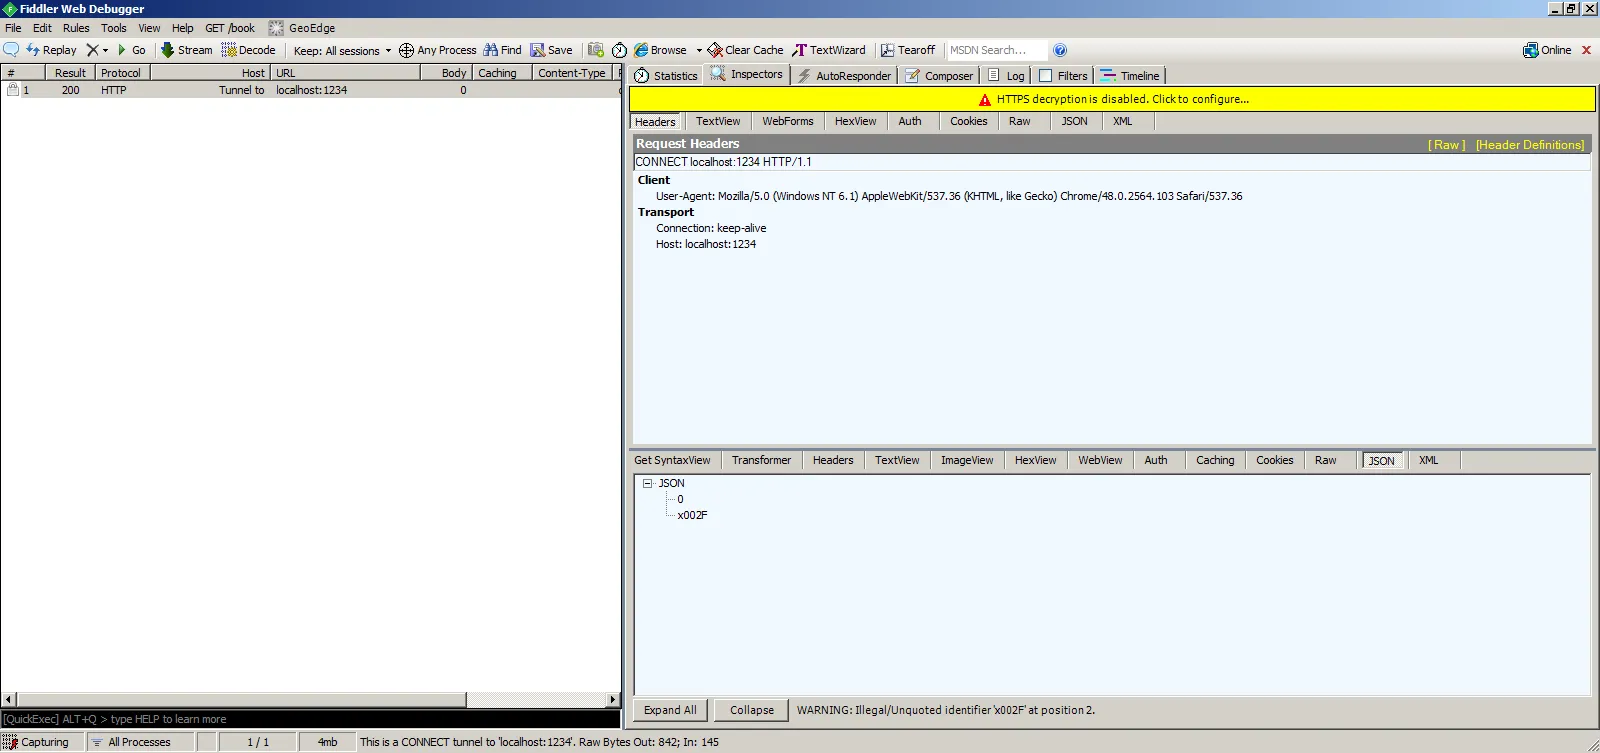The image size is (1600, 753).
Task: Open the TextWizard tool
Action: [829, 50]
